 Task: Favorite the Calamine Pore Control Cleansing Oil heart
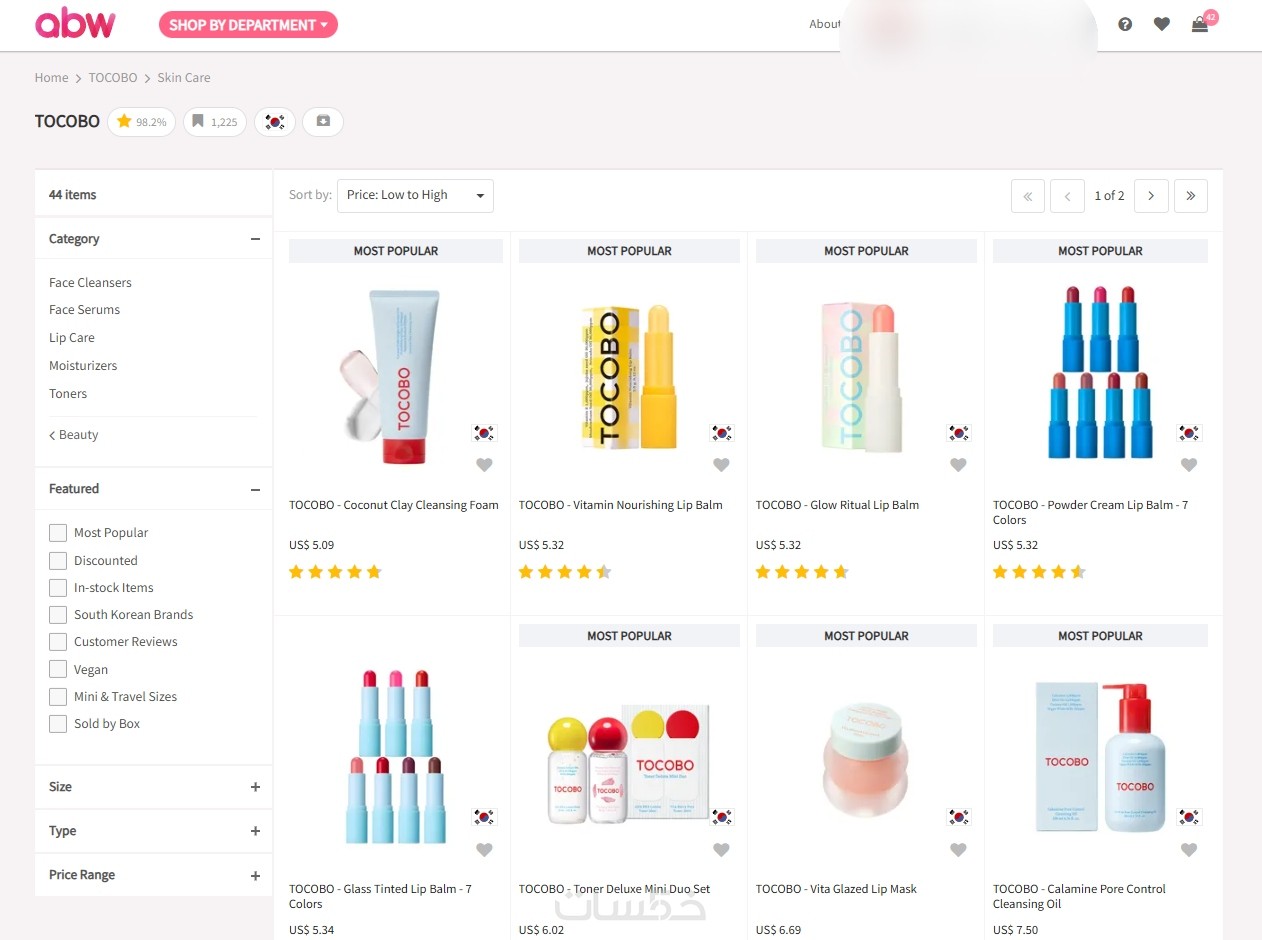pos(1189,850)
